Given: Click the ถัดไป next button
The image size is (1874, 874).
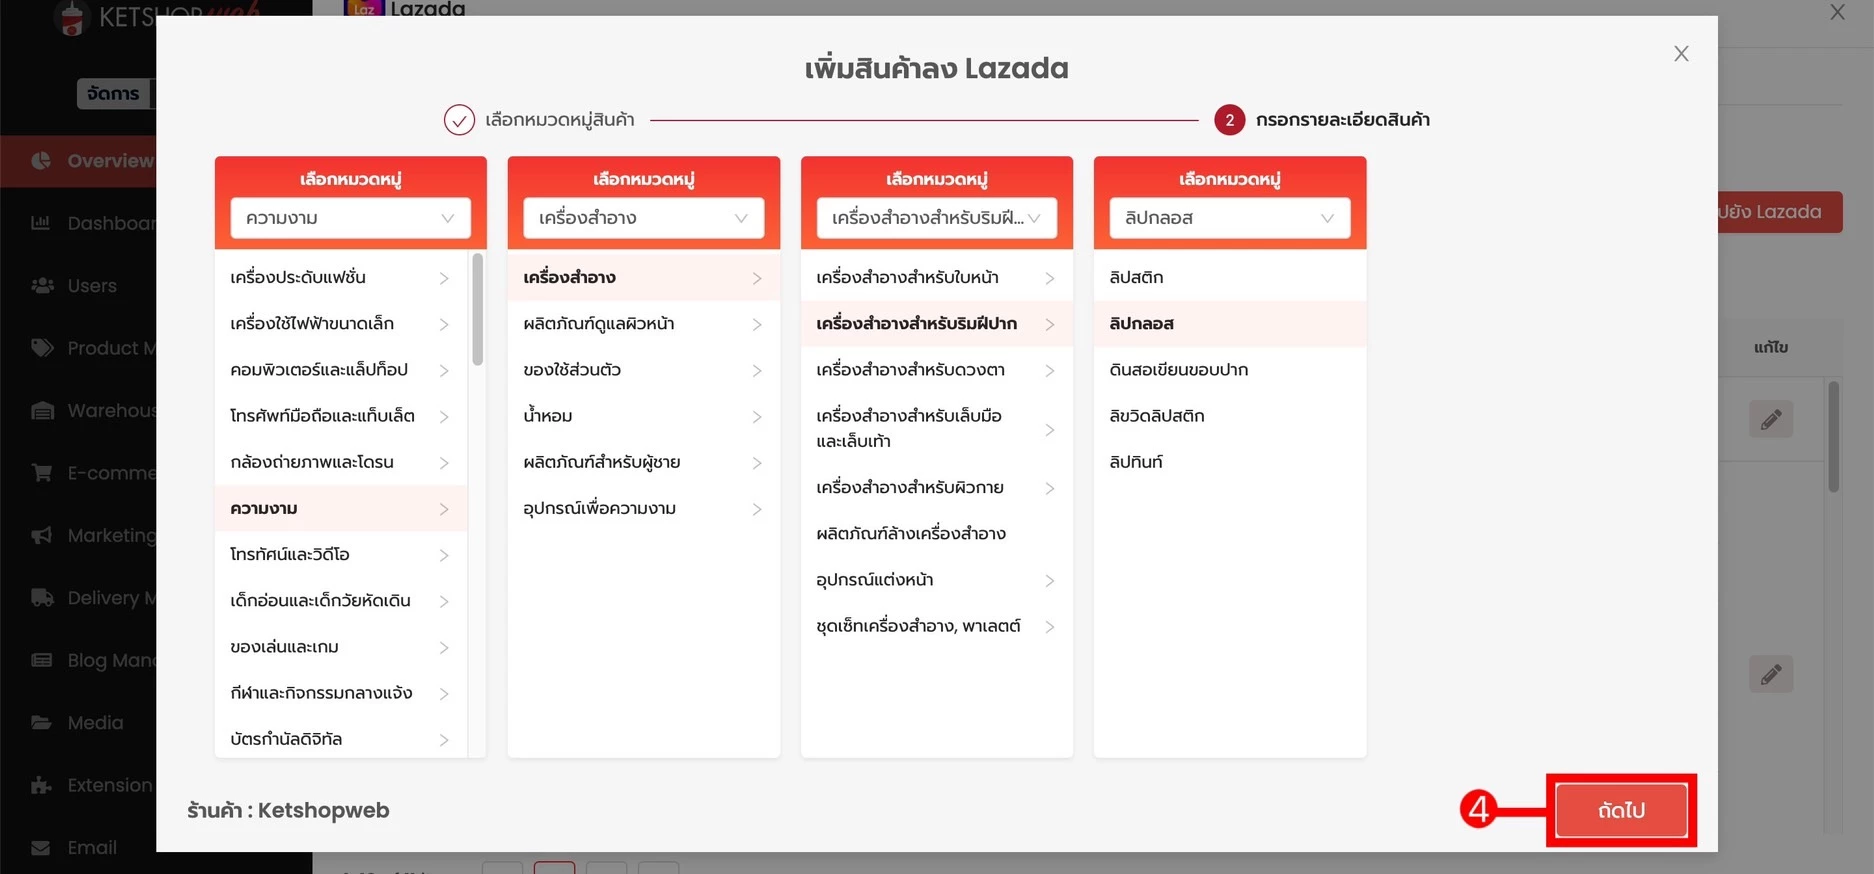Looking at the screenshot, I should coord(1621,810).
